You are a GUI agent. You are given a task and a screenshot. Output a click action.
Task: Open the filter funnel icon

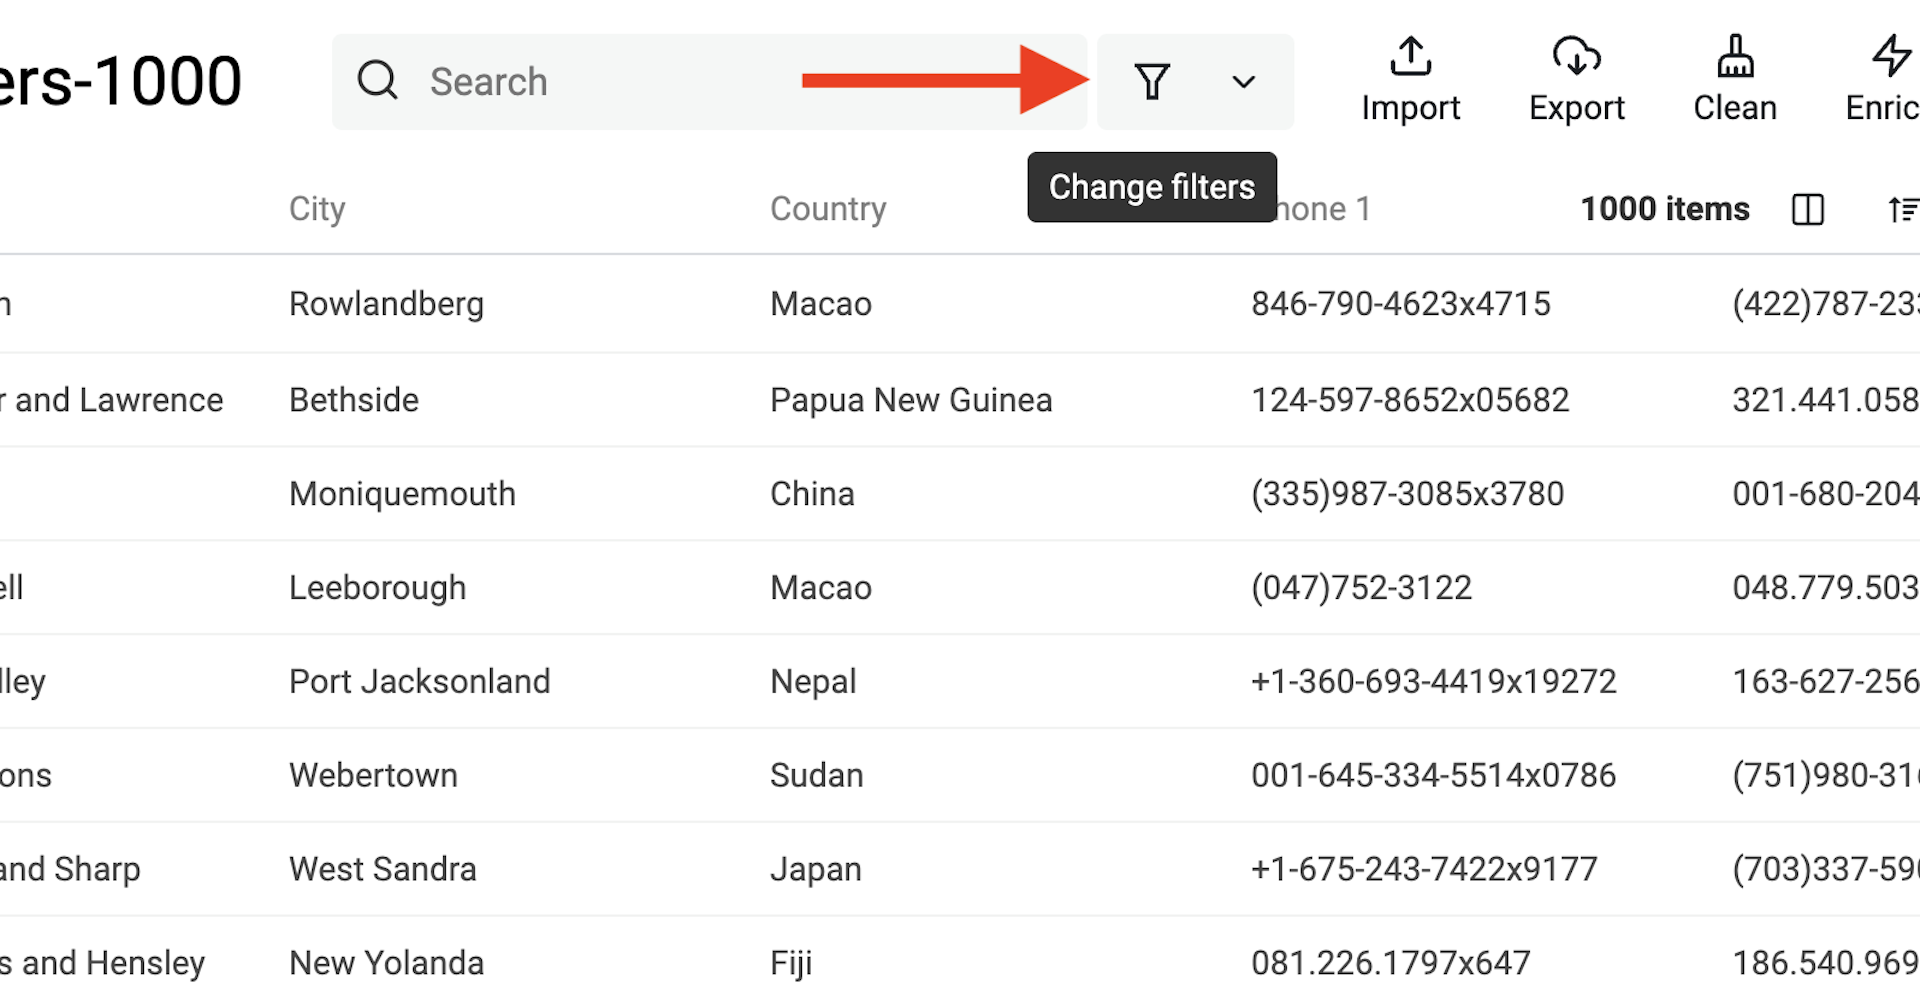coord(1152,81)
